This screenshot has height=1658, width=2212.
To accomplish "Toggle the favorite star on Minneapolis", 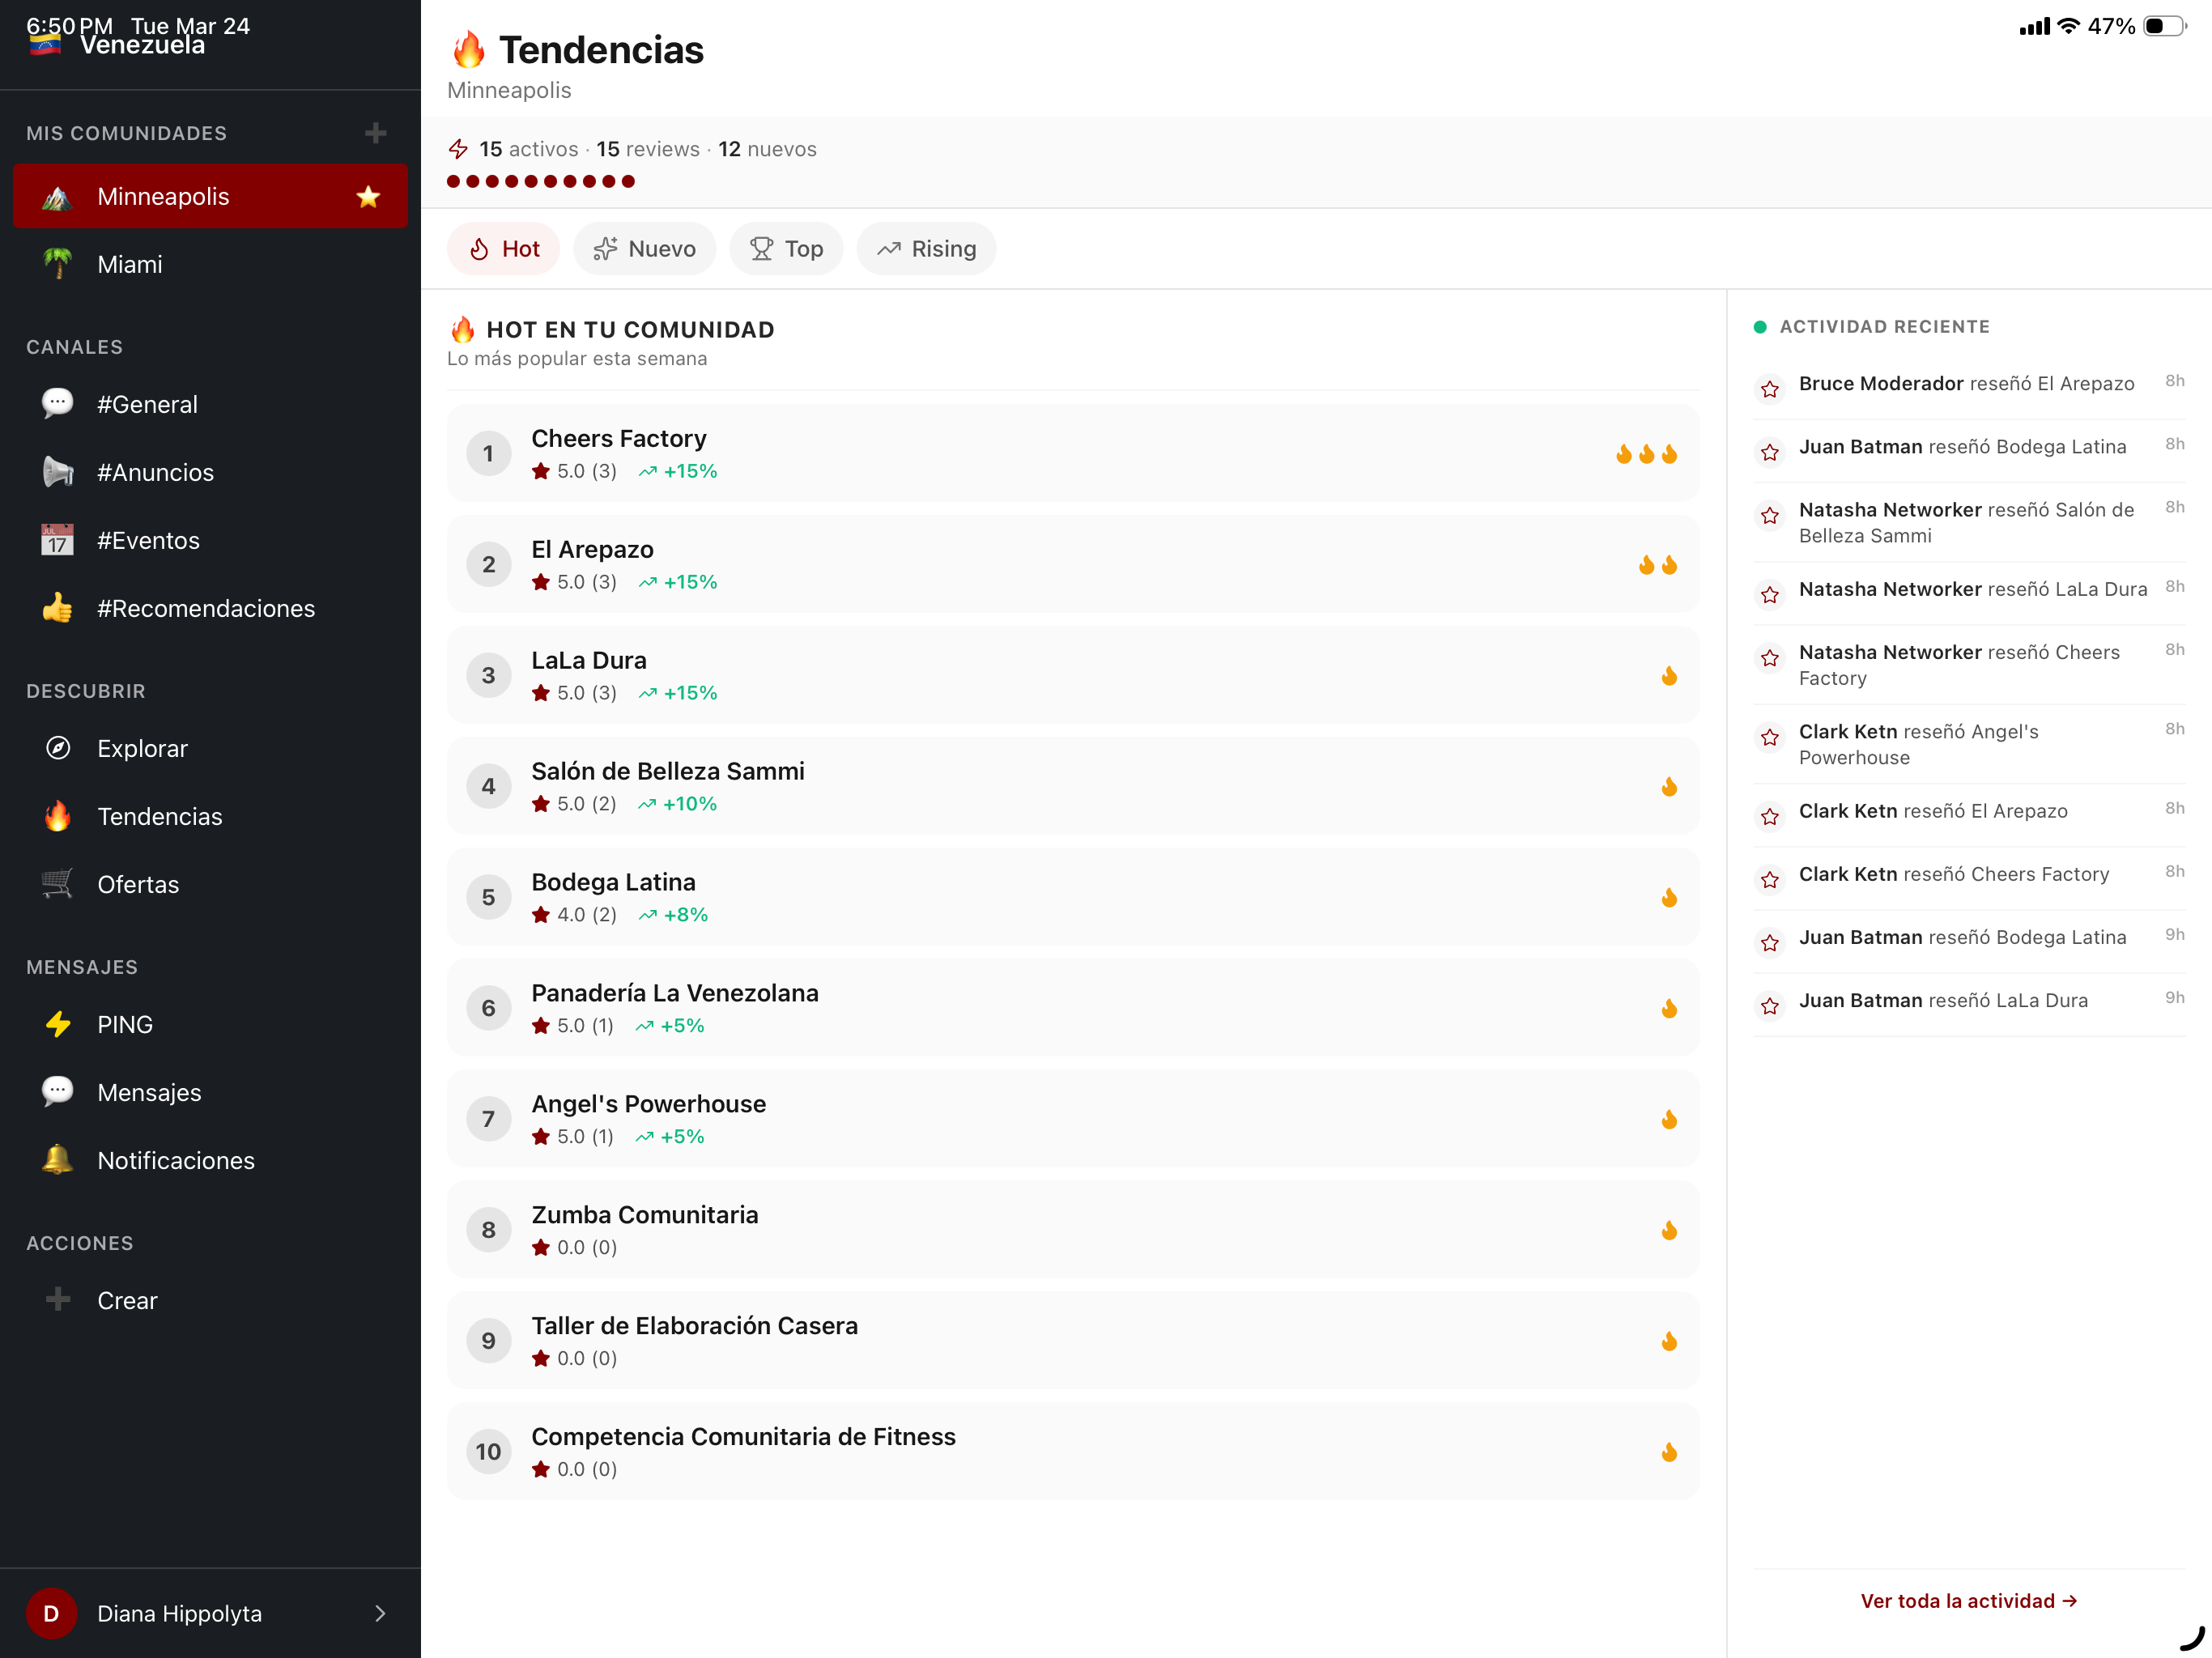I will [x=368, y=196].
